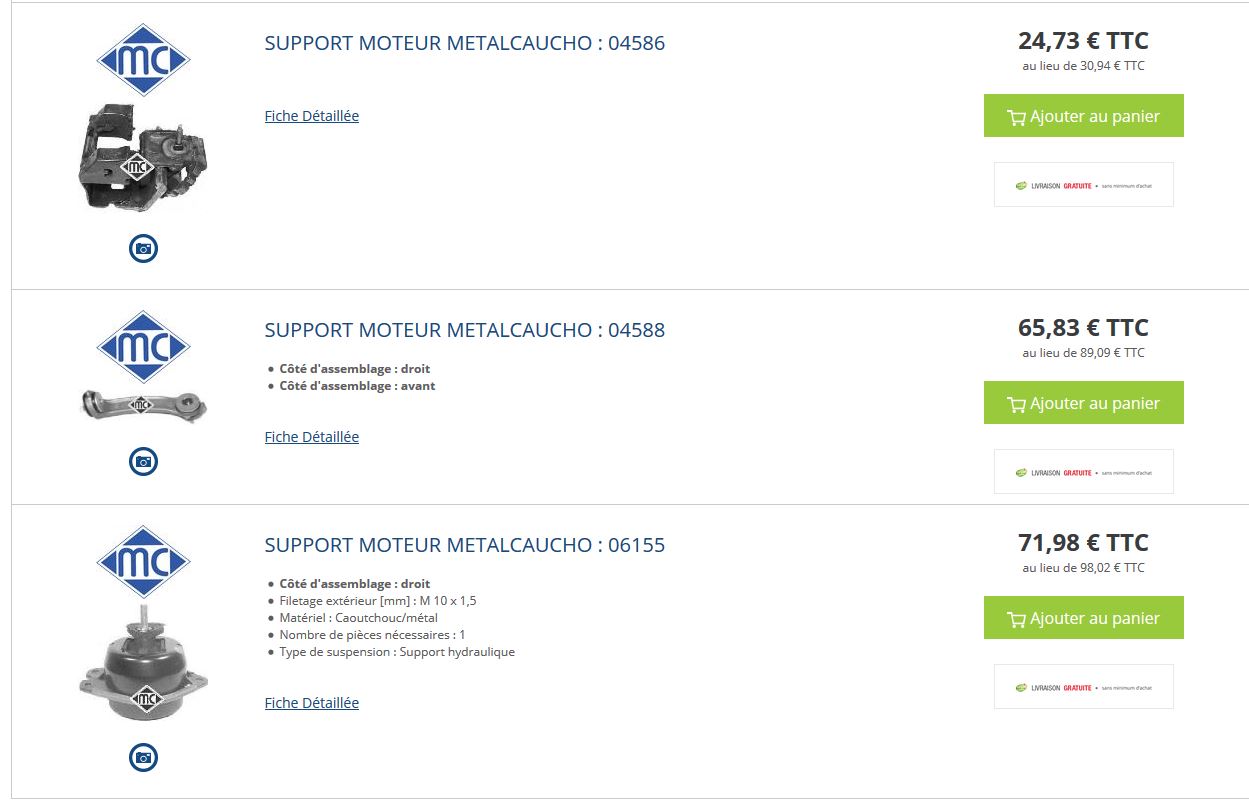Viewport: 1249px width, 802px height.
Task: Open title SUPPORT MOTEUR METALCAUCHO : 06155
Action: click(464, 545)
